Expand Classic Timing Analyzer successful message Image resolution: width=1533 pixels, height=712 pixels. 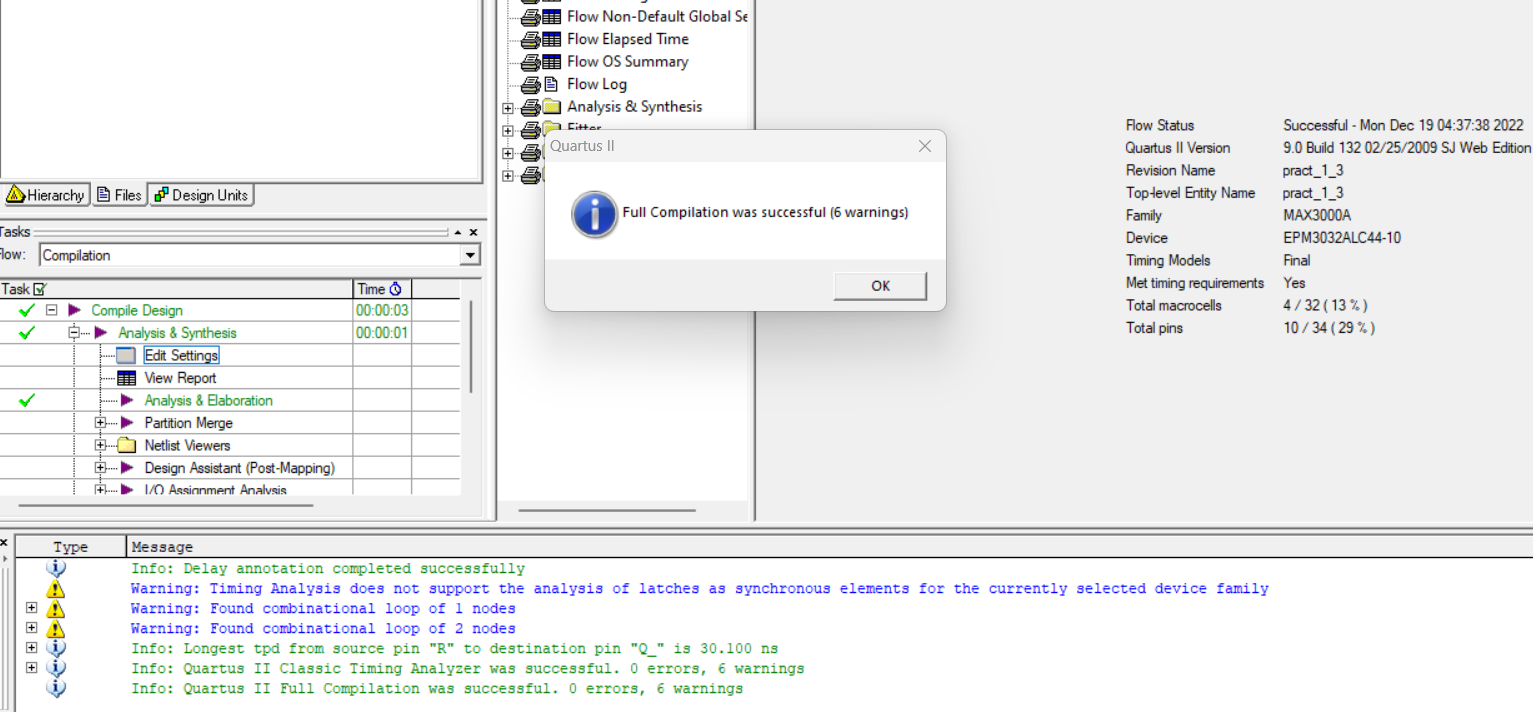[x=32, y=668]
